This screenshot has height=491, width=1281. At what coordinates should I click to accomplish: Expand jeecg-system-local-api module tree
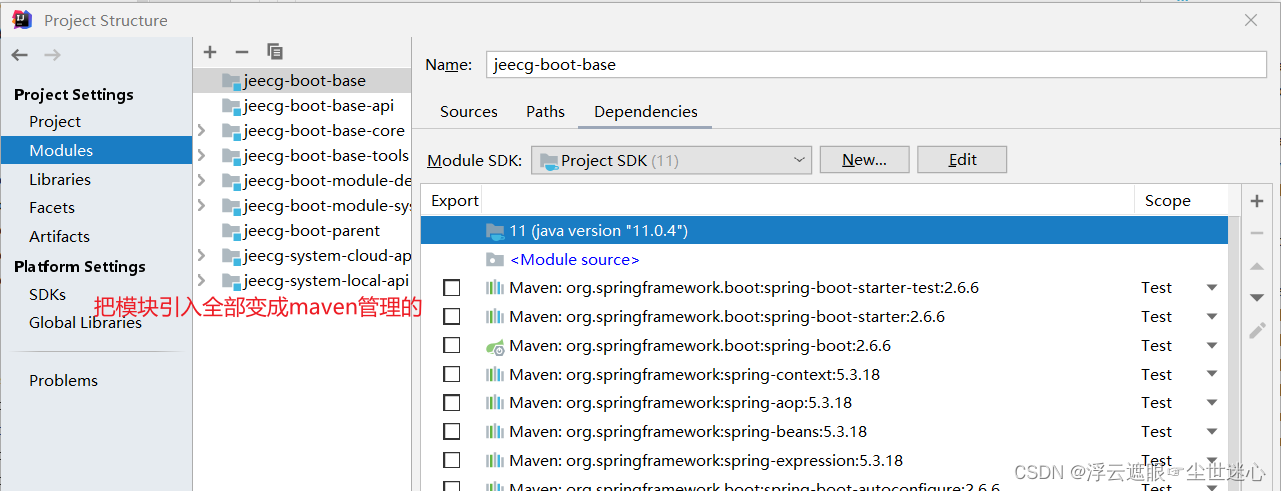pos(202,281)
